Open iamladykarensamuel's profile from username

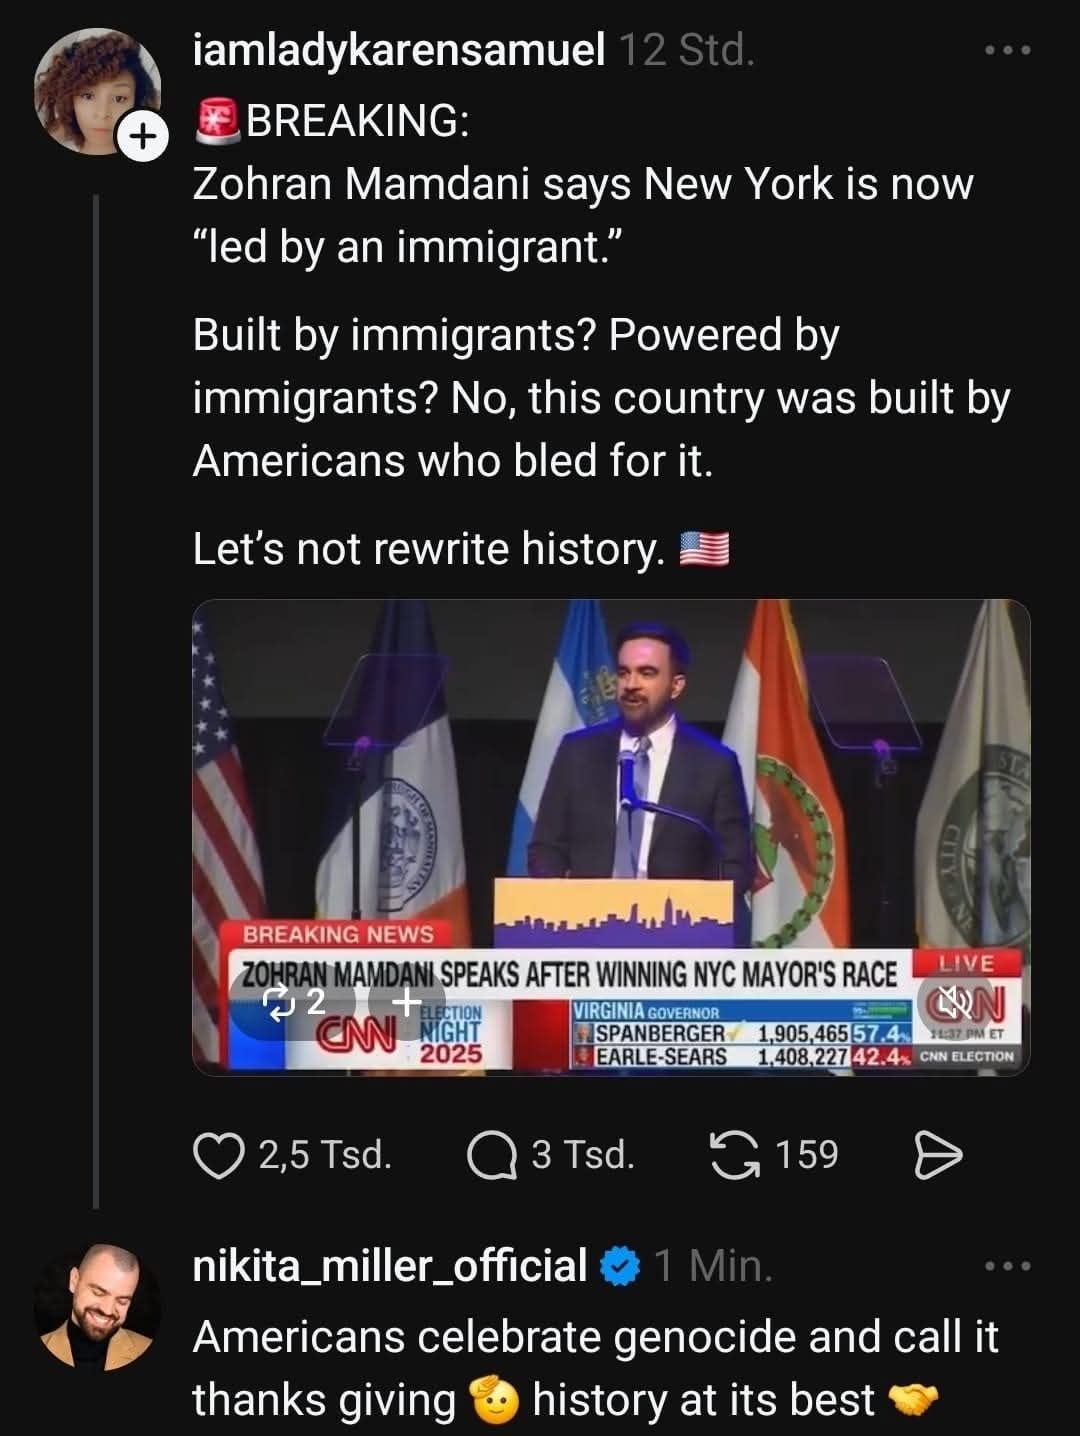[398, 50]
